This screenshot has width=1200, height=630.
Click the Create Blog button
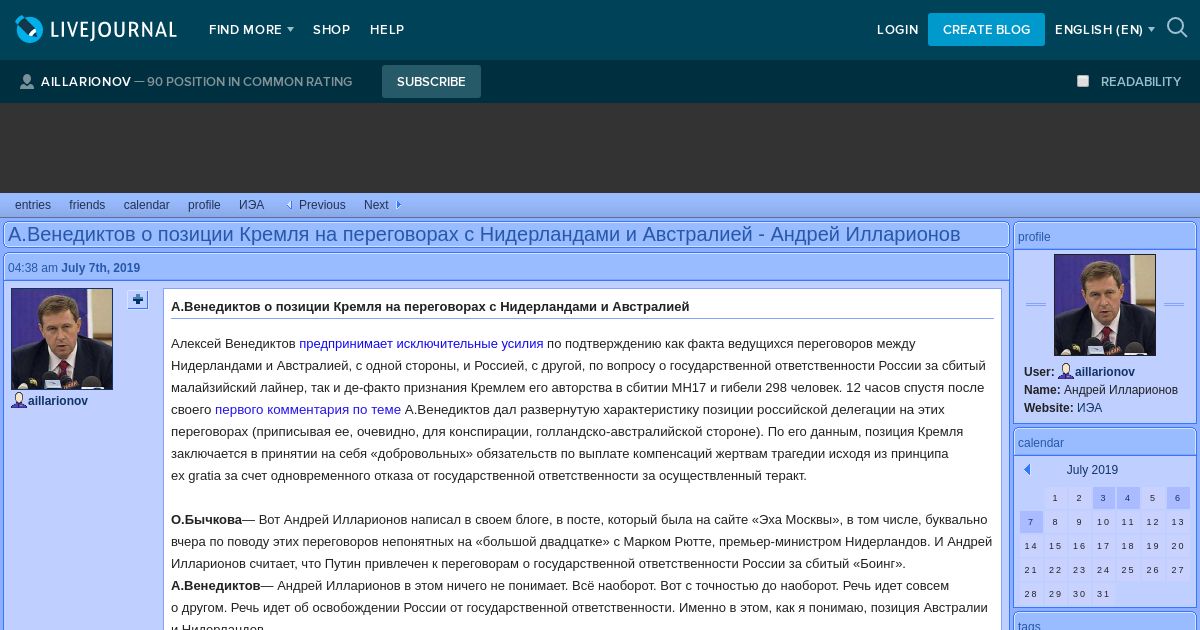pos(986,30)
